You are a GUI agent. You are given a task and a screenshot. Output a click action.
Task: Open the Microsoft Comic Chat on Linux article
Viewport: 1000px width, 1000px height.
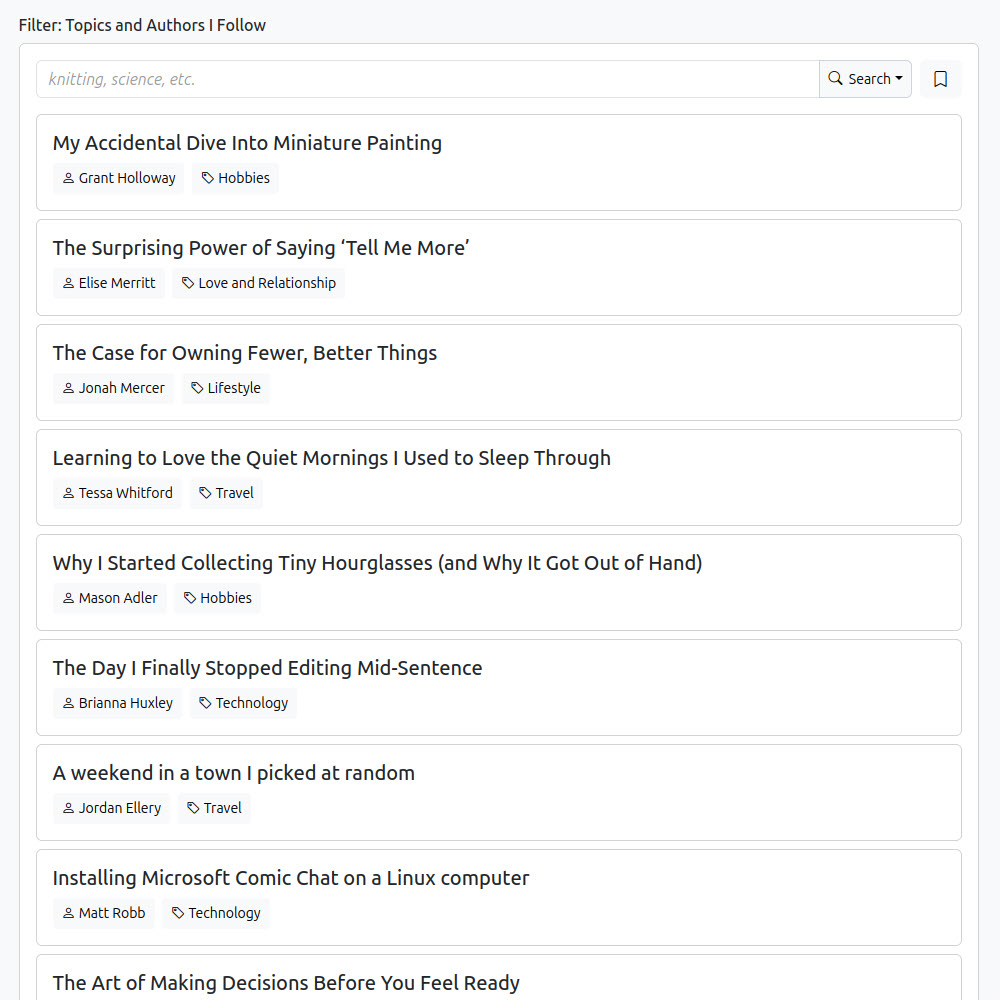tap(291, 878)
